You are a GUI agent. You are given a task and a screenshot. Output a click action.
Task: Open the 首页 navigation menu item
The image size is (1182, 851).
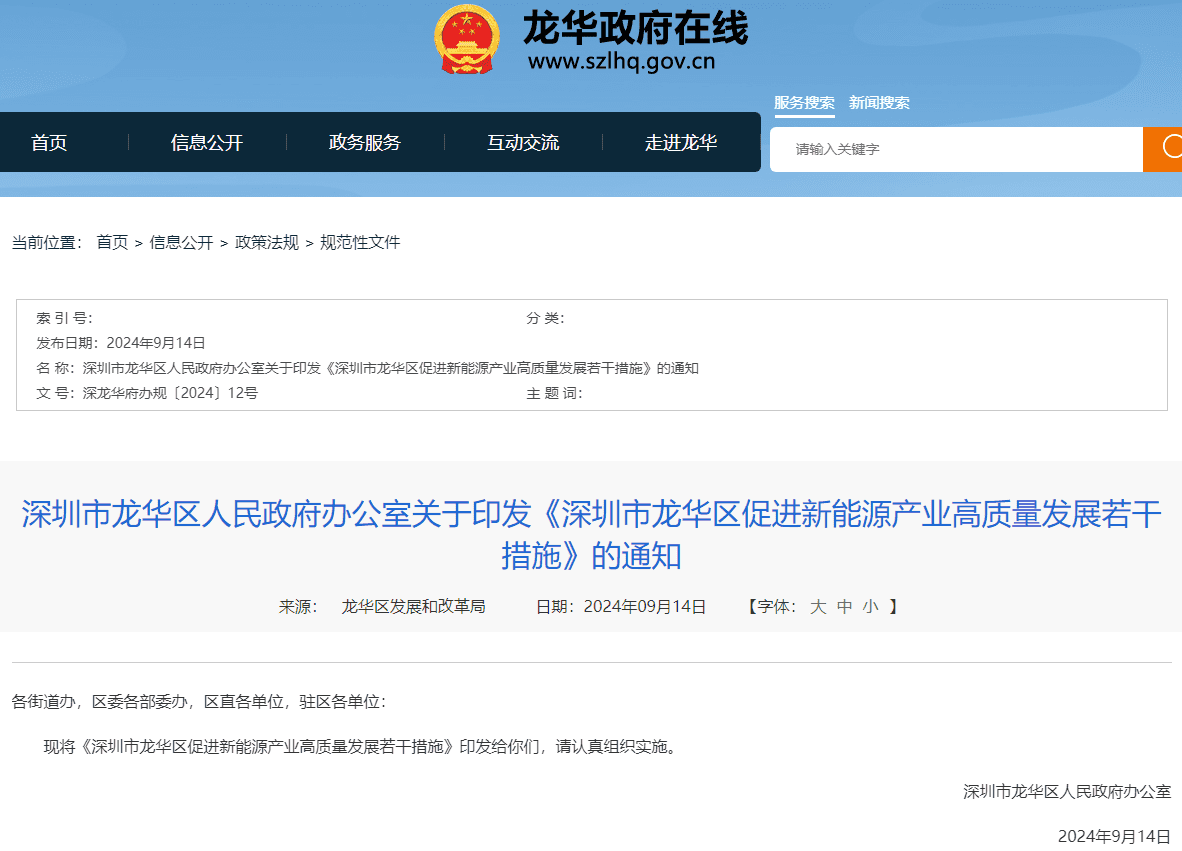pos(49,143)
